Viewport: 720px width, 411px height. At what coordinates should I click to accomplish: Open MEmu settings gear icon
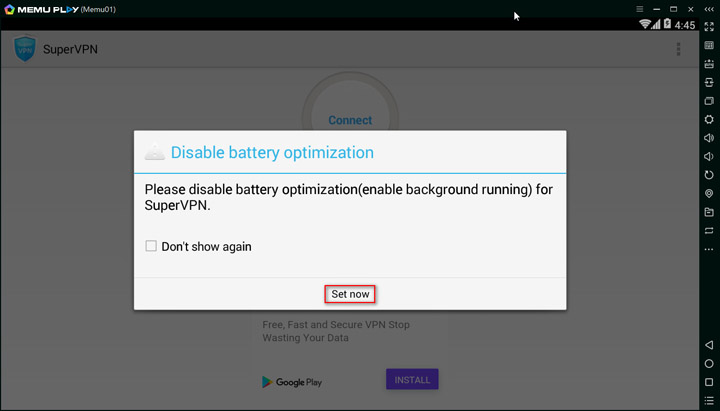pos(709,119)
